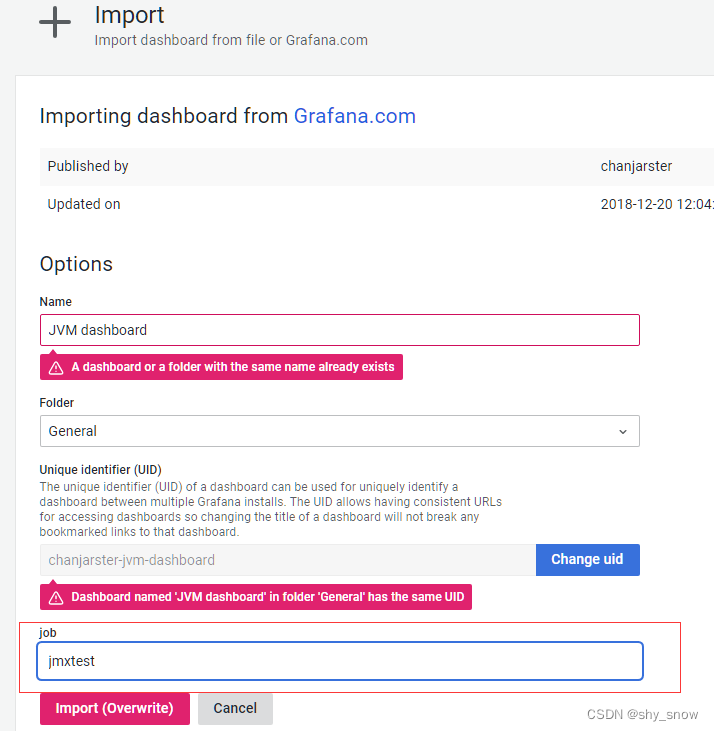Click the Import (Overwrite) button

(115, 708)
